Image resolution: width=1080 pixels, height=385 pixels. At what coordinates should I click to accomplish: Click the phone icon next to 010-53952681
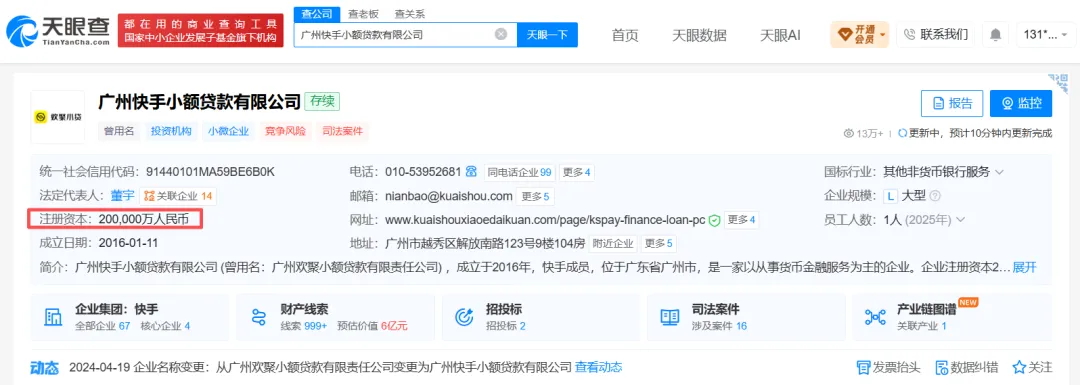tap(471, 171)
